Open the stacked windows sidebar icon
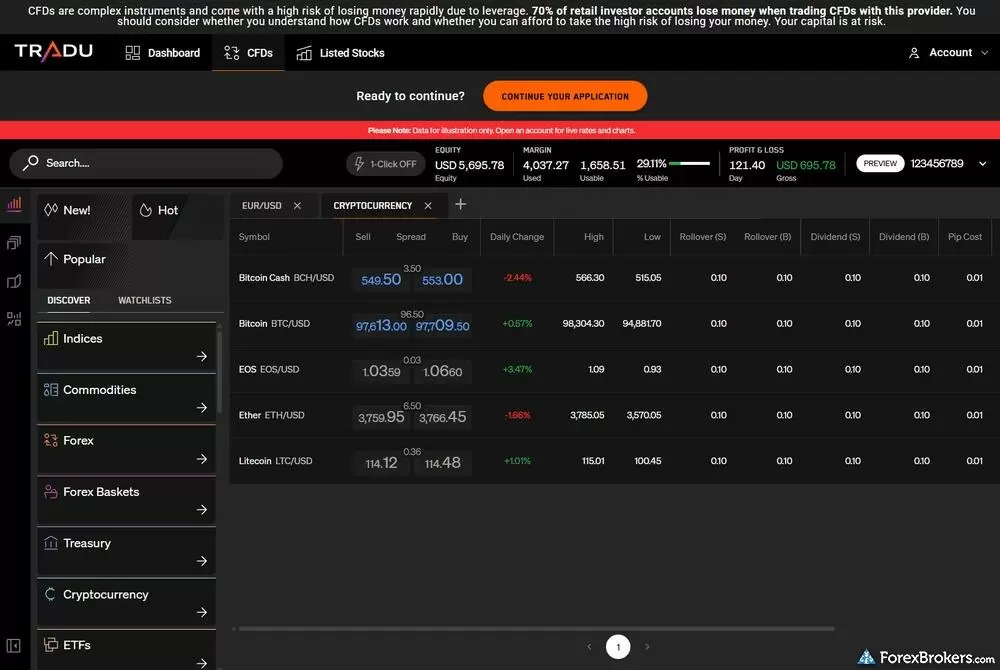The width and height of the screenshot is (1000, 670). 14,242
